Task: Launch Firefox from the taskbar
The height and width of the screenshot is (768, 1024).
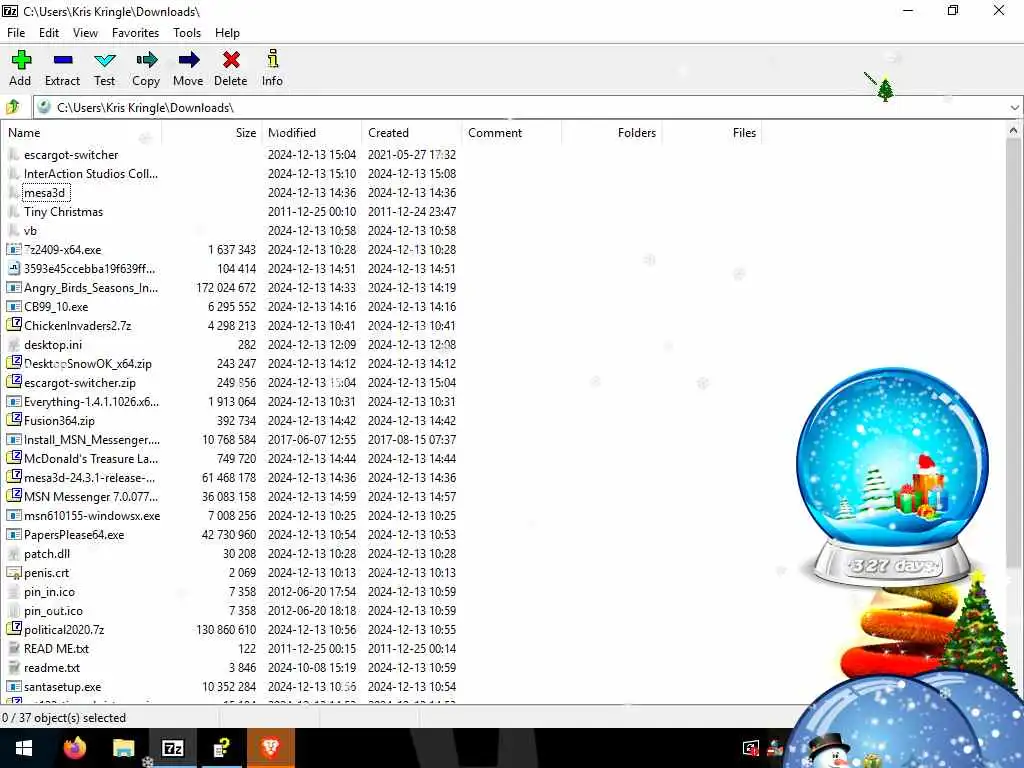Action: pyautogui.click(x=74, y=748)
